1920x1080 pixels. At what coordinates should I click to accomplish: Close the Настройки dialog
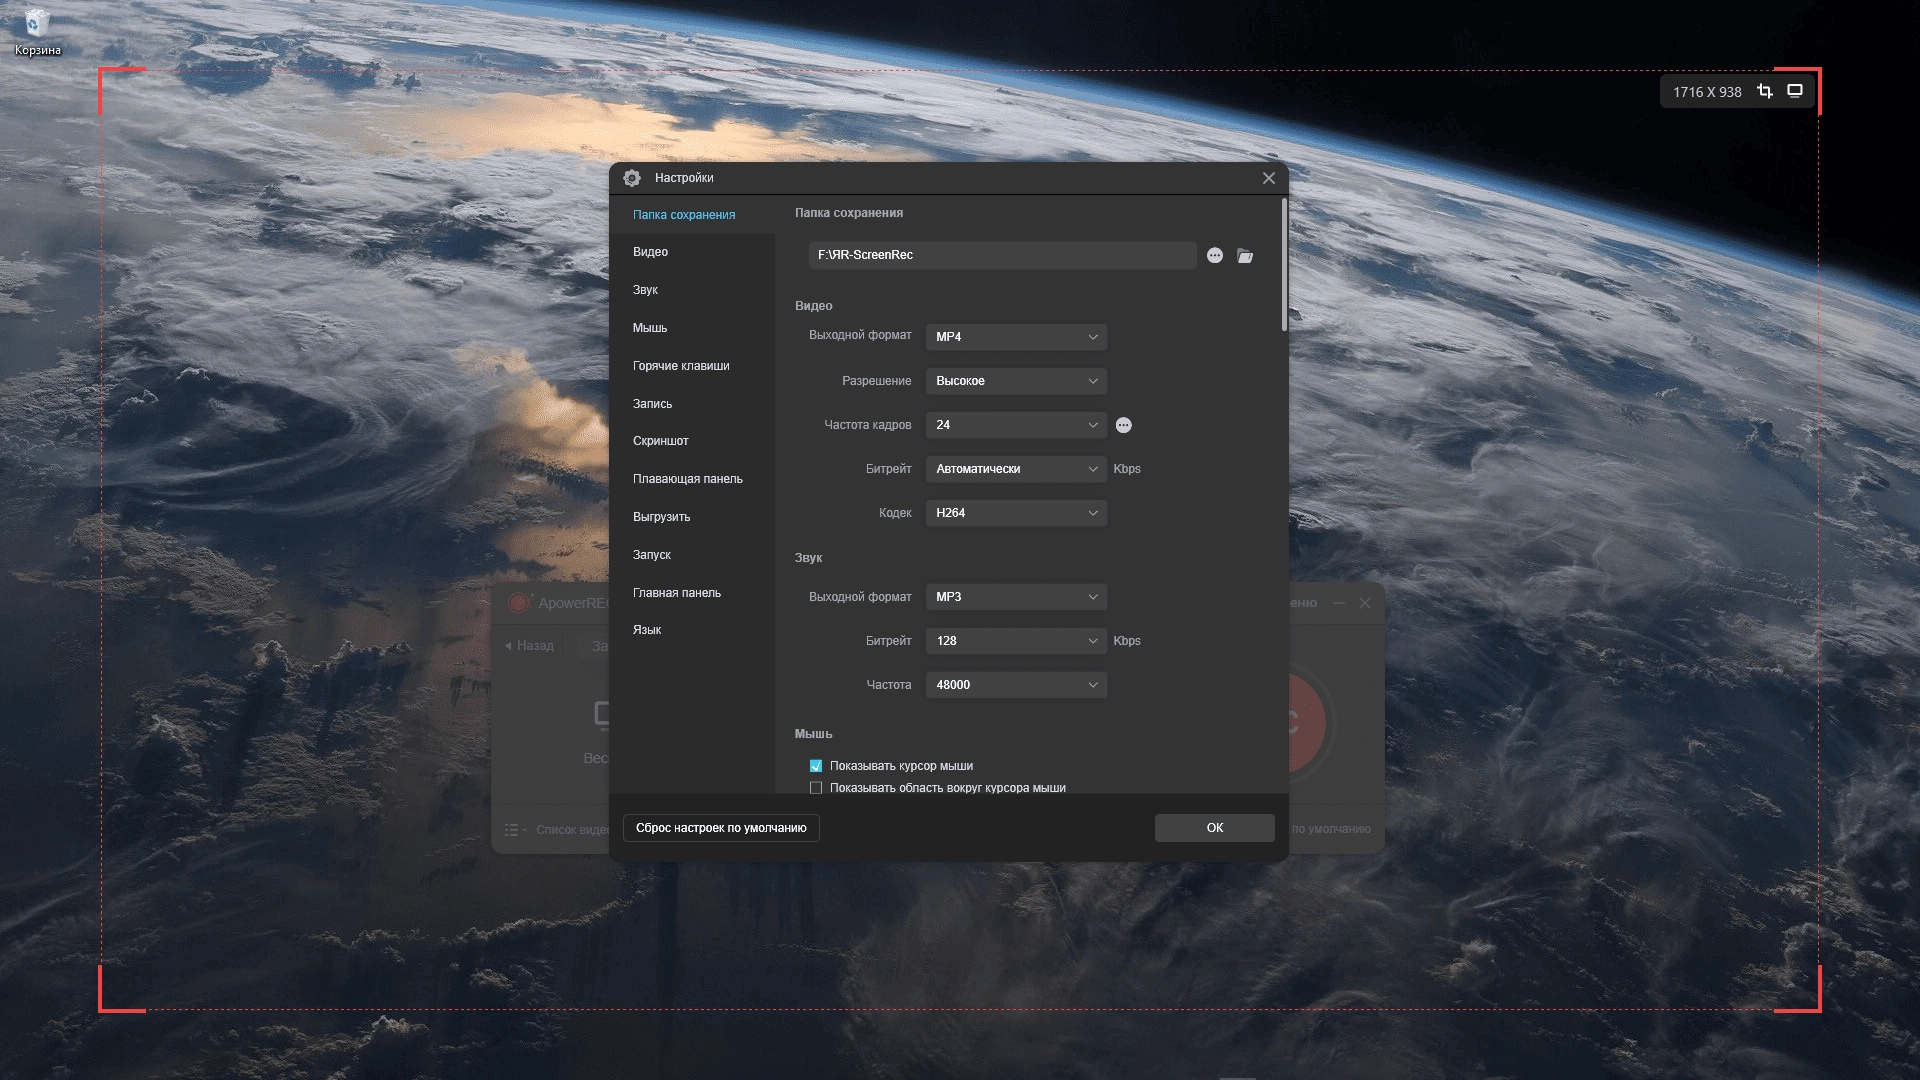click(x=1269, y=178)
